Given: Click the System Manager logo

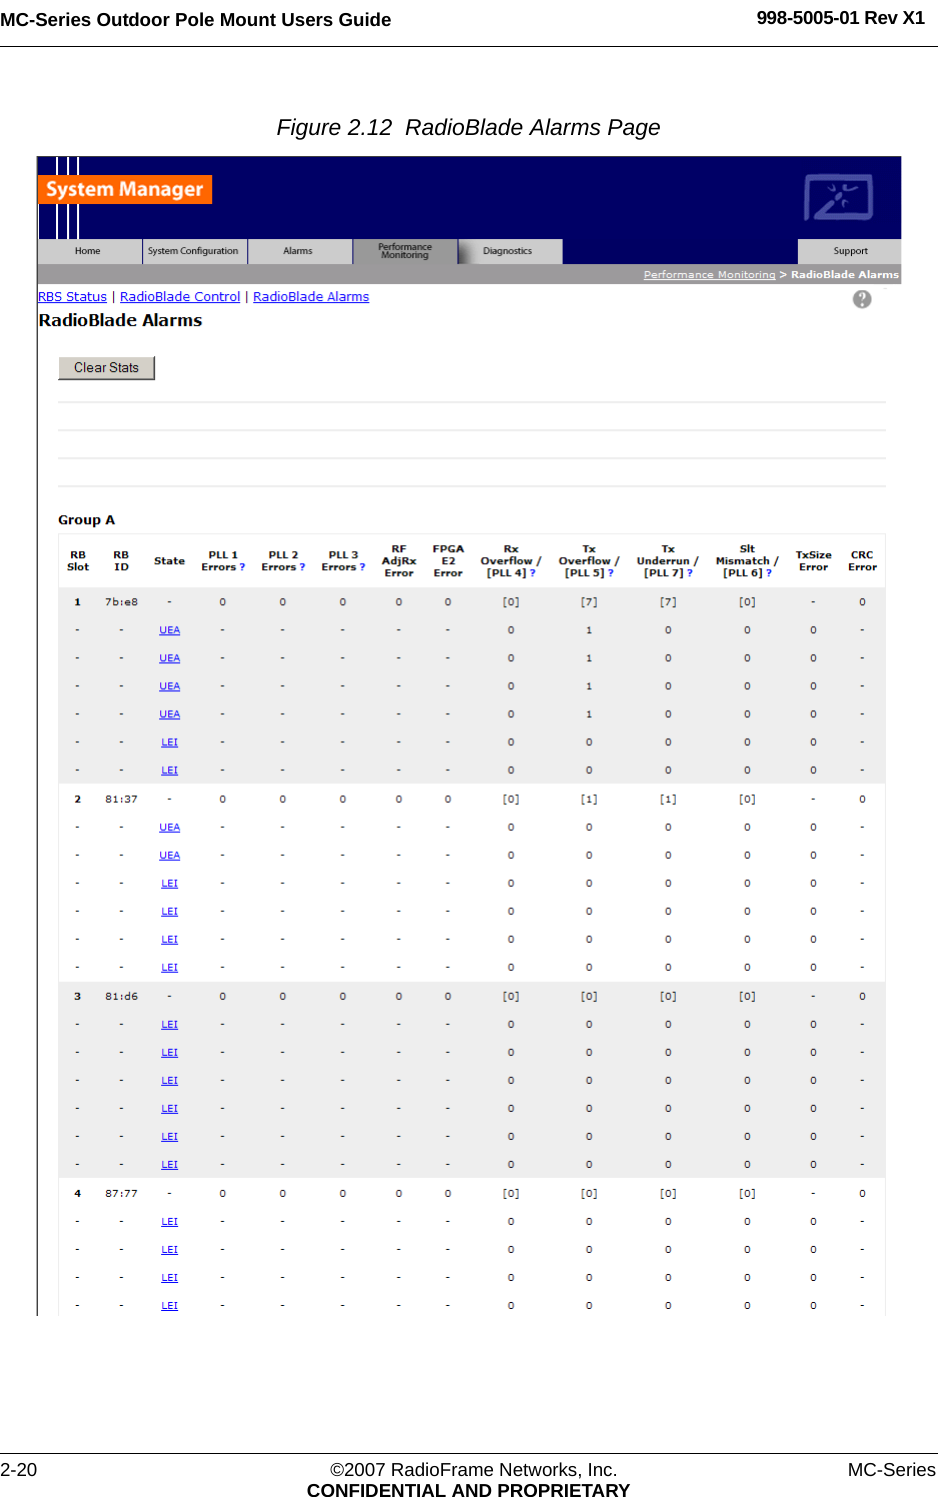Looking at the screenshot, I should [125, 189].
